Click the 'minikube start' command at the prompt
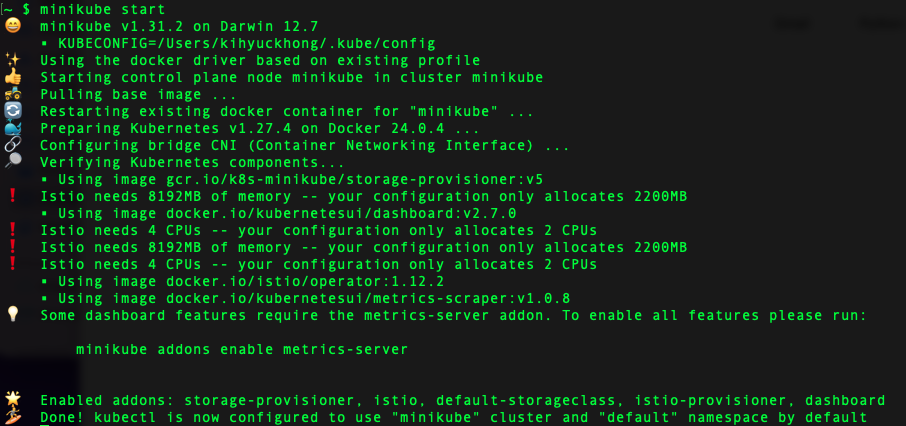 [x=102, y=9]
